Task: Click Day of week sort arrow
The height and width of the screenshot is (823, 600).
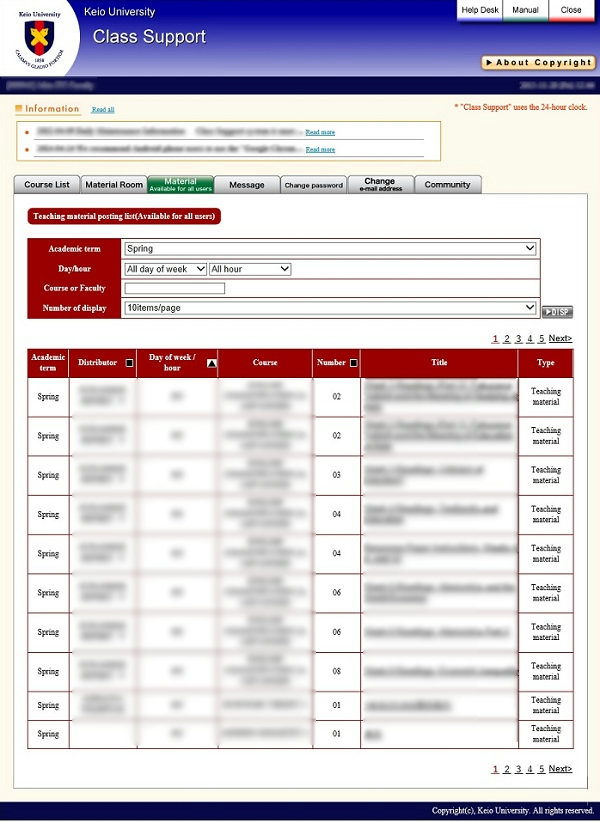Action: pos(211,364)
